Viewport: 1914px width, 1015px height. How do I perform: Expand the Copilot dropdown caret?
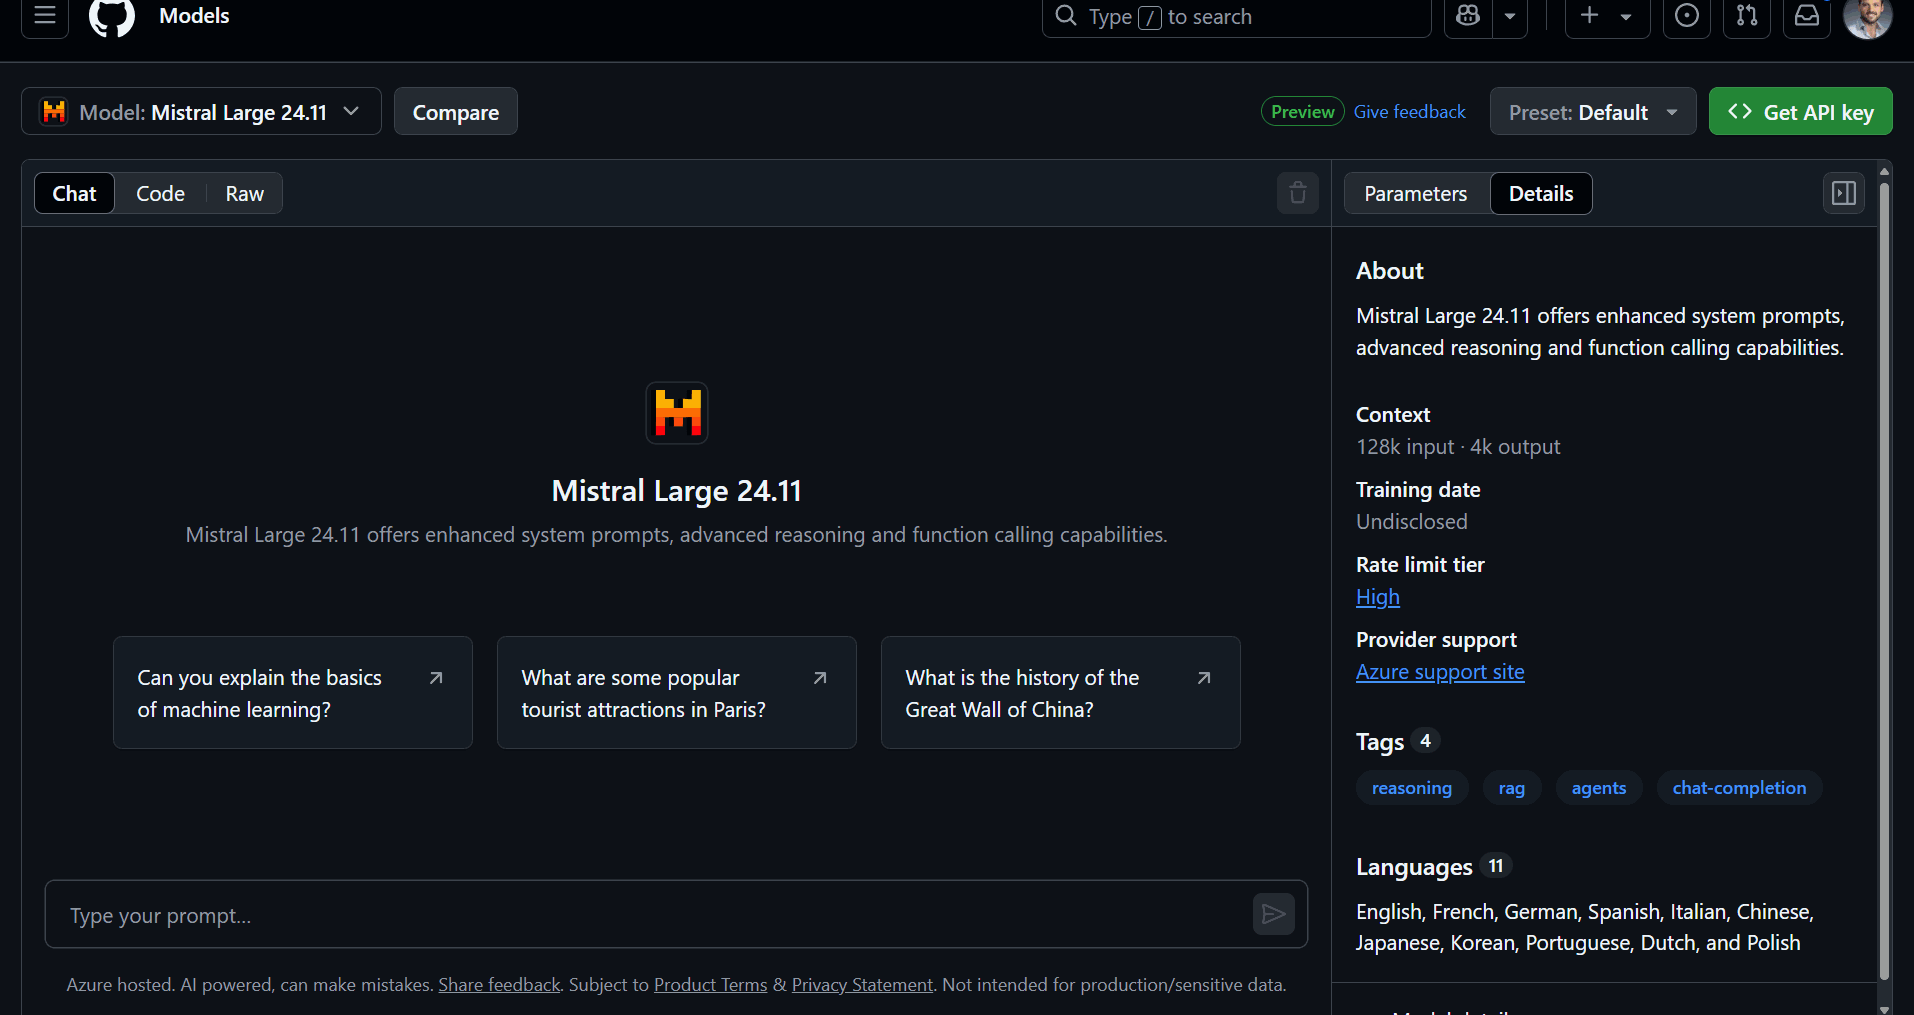[x=1510, y=16]
